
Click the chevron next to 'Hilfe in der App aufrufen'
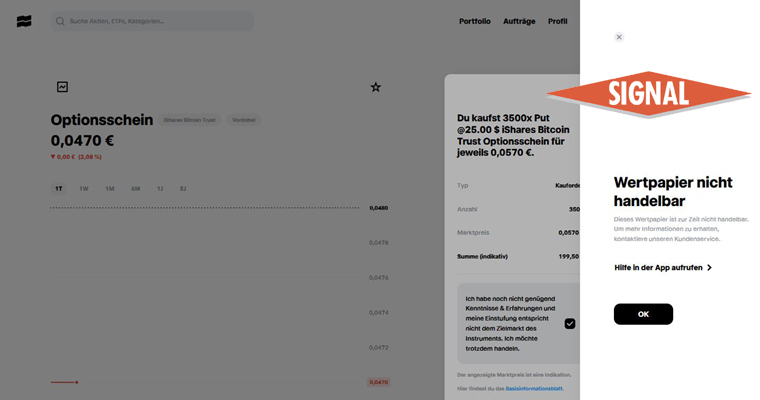click(710, 268)
